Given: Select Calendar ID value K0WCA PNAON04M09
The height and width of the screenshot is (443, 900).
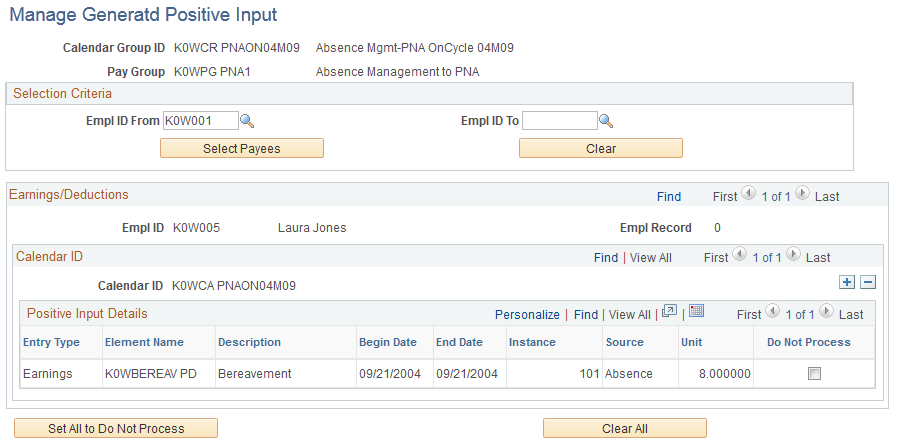Looking at the screenshot, I should [x=234, y=286].
